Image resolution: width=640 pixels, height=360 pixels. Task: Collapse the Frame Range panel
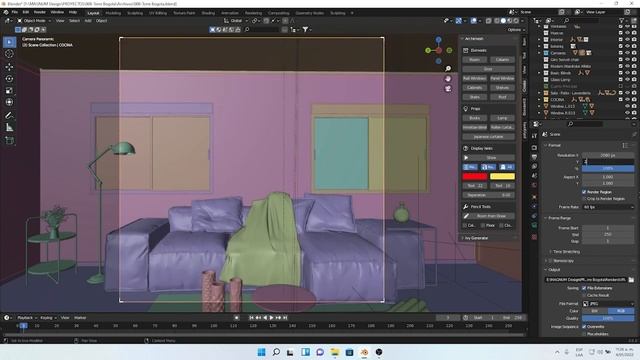coord(546,218)
